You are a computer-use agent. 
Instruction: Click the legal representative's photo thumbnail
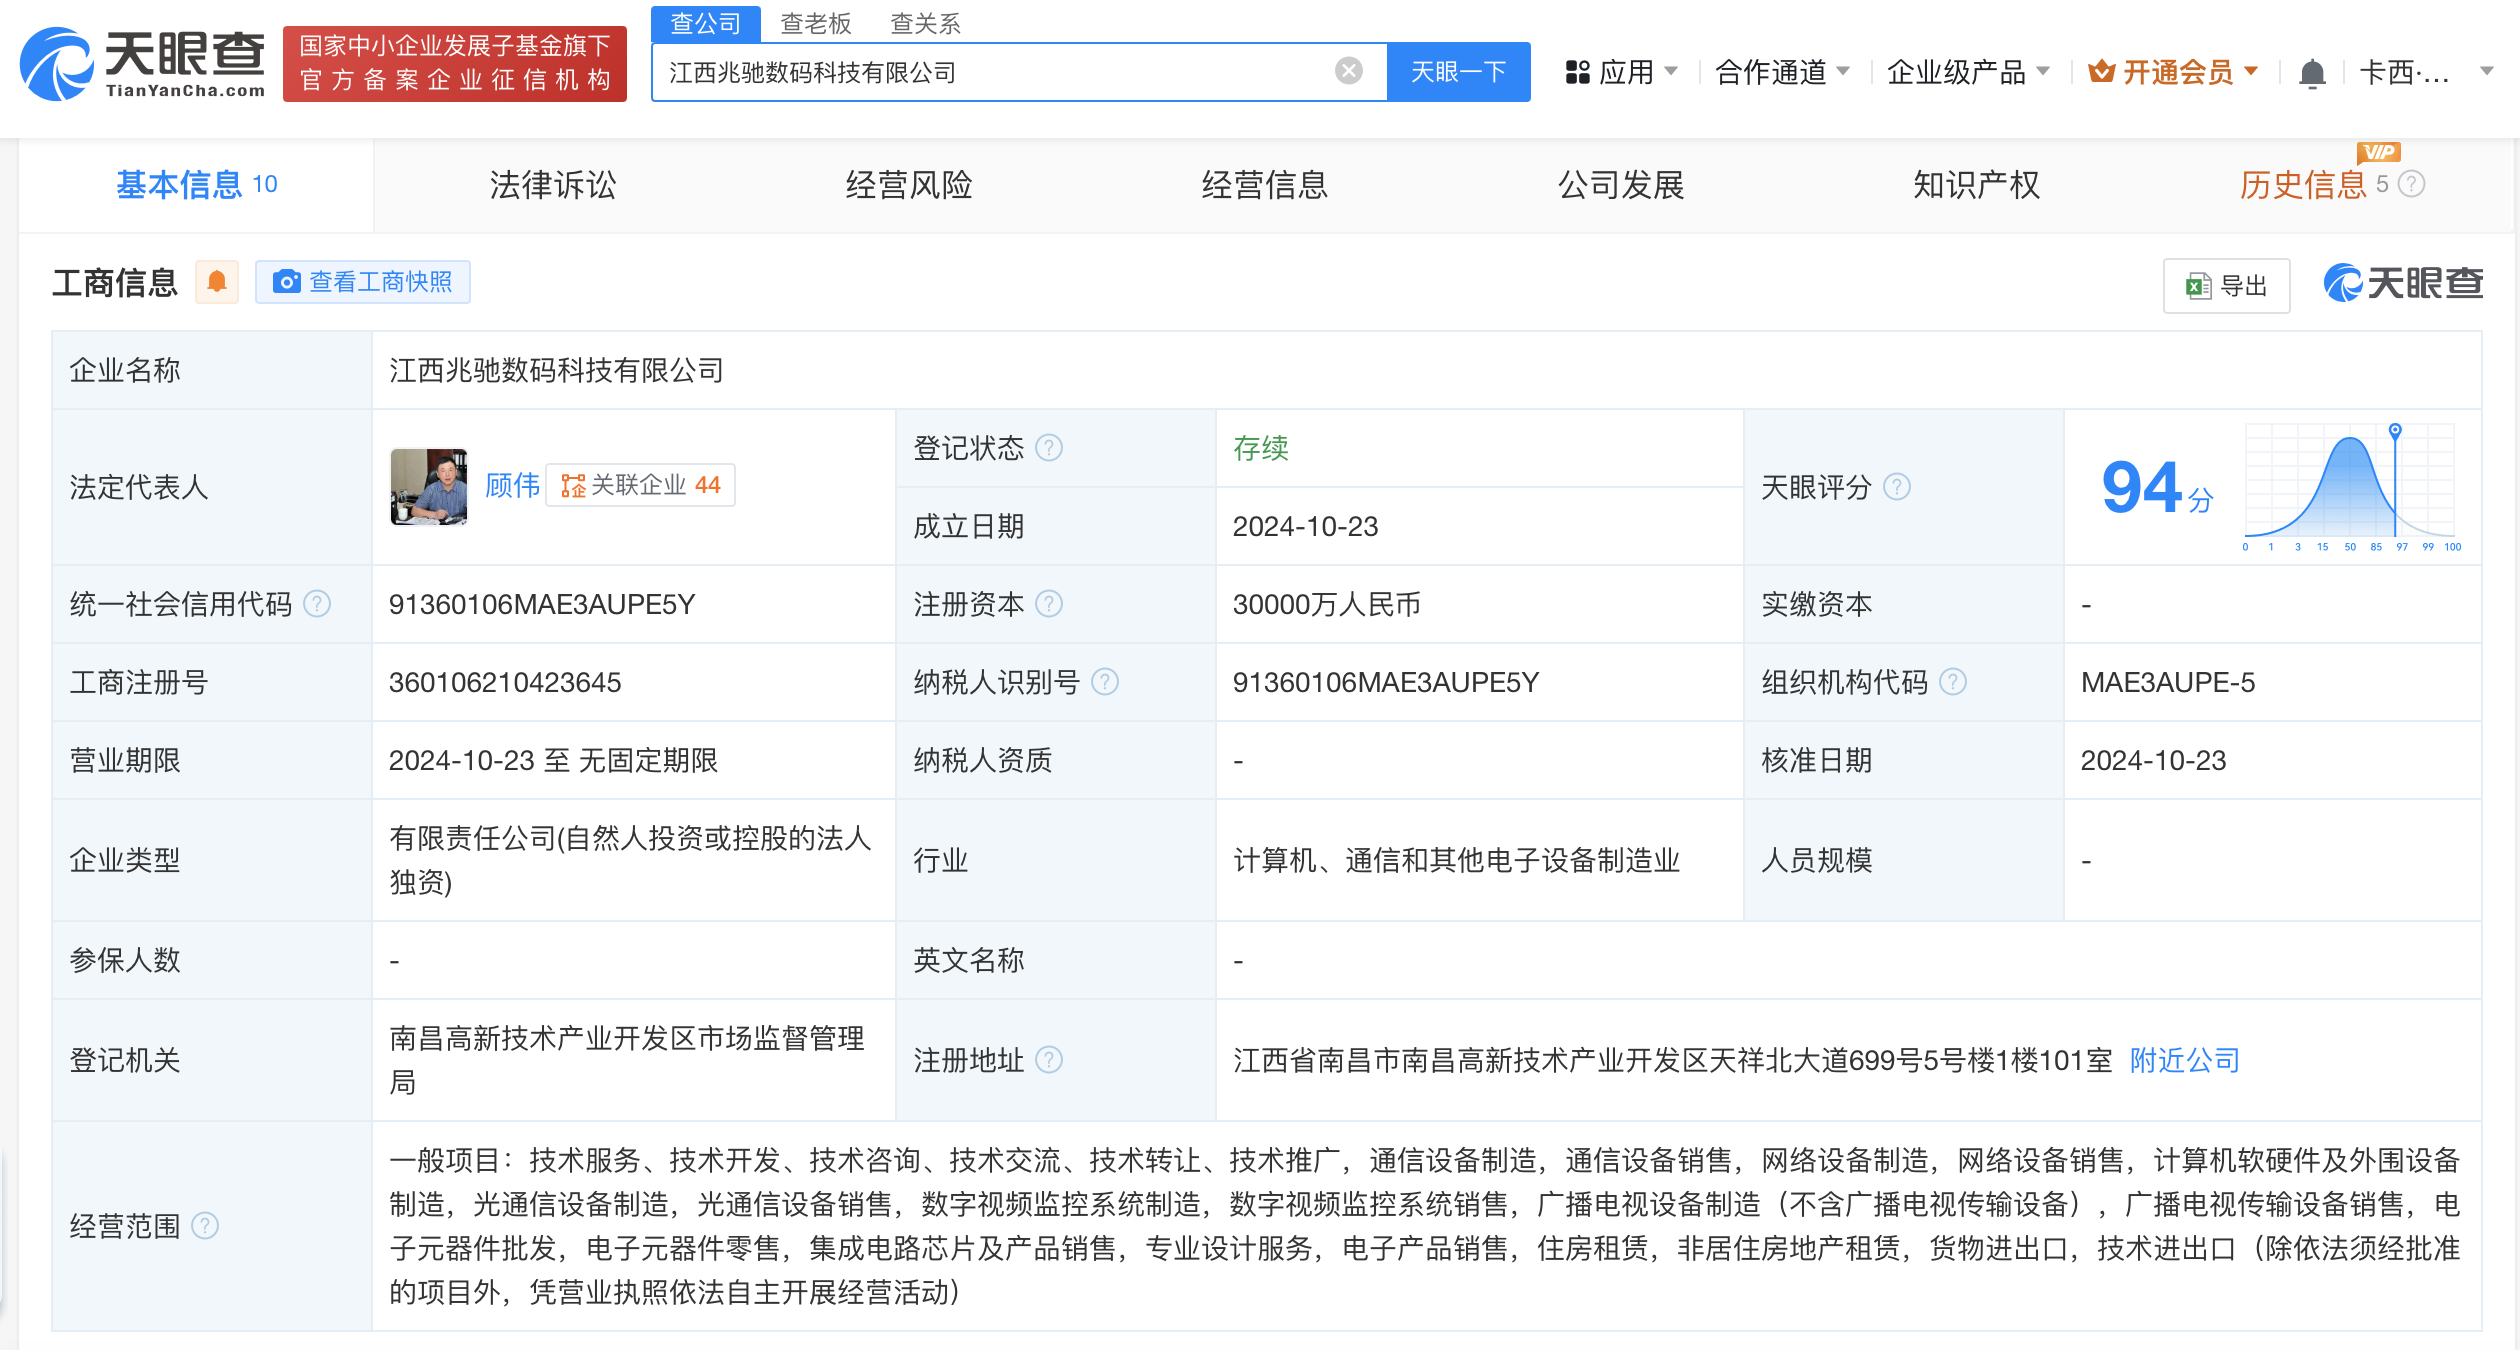428,487
